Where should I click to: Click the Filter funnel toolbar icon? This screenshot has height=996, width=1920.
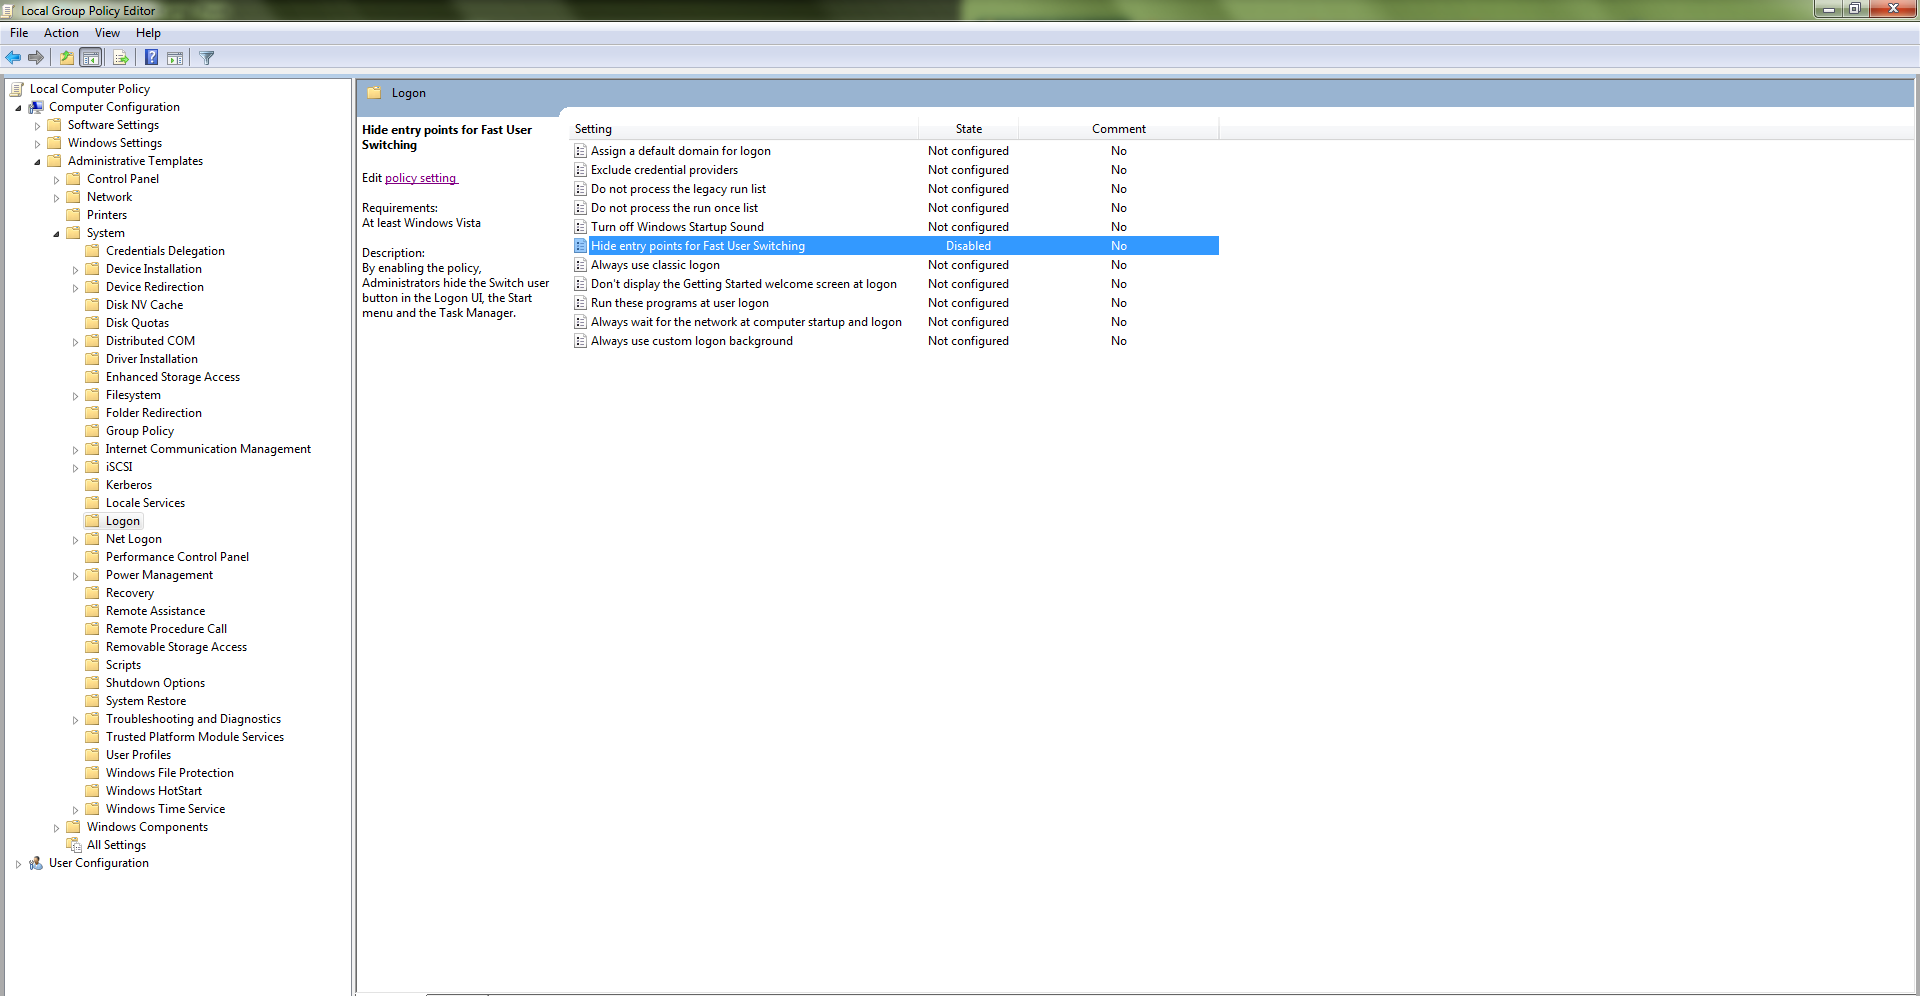tap(207, 58)
